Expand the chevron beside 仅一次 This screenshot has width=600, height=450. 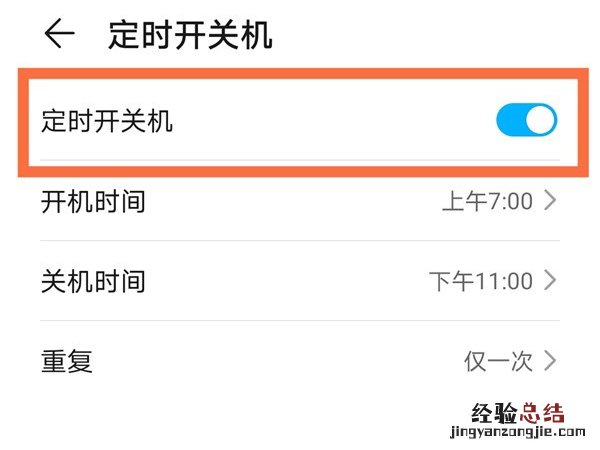pyautogui.click(x=550, y=361)
